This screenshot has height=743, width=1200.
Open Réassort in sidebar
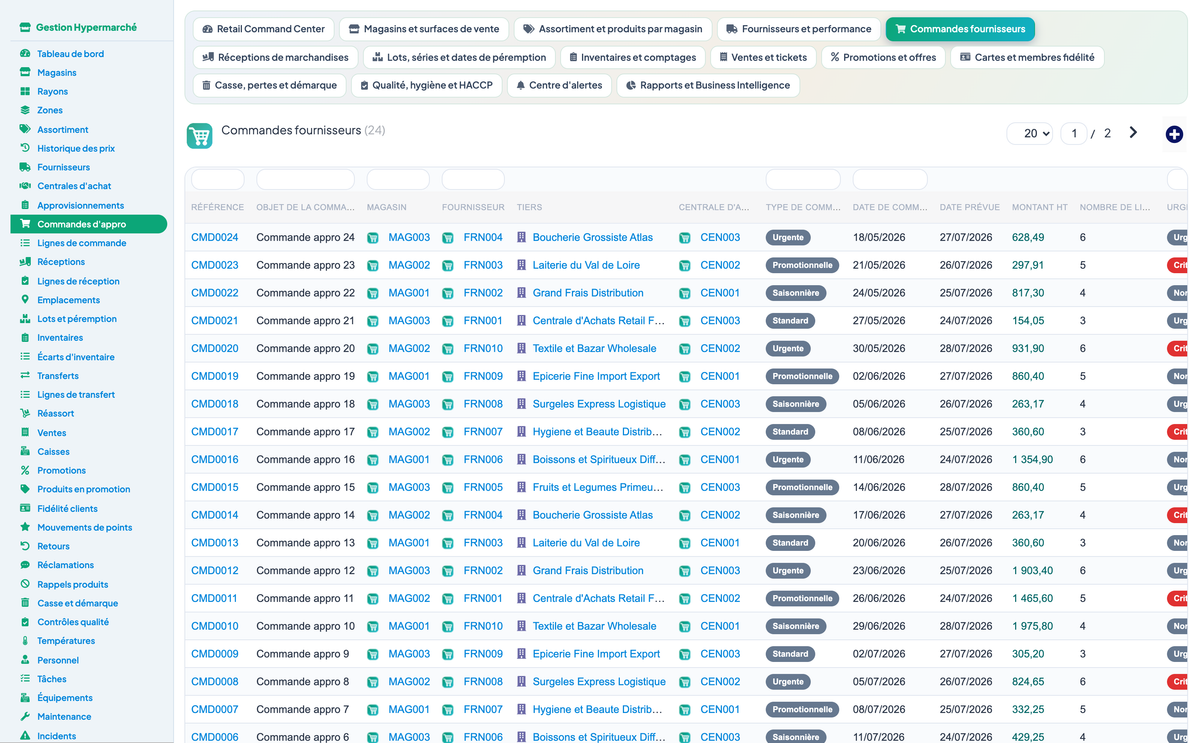(x=56, y=414)
